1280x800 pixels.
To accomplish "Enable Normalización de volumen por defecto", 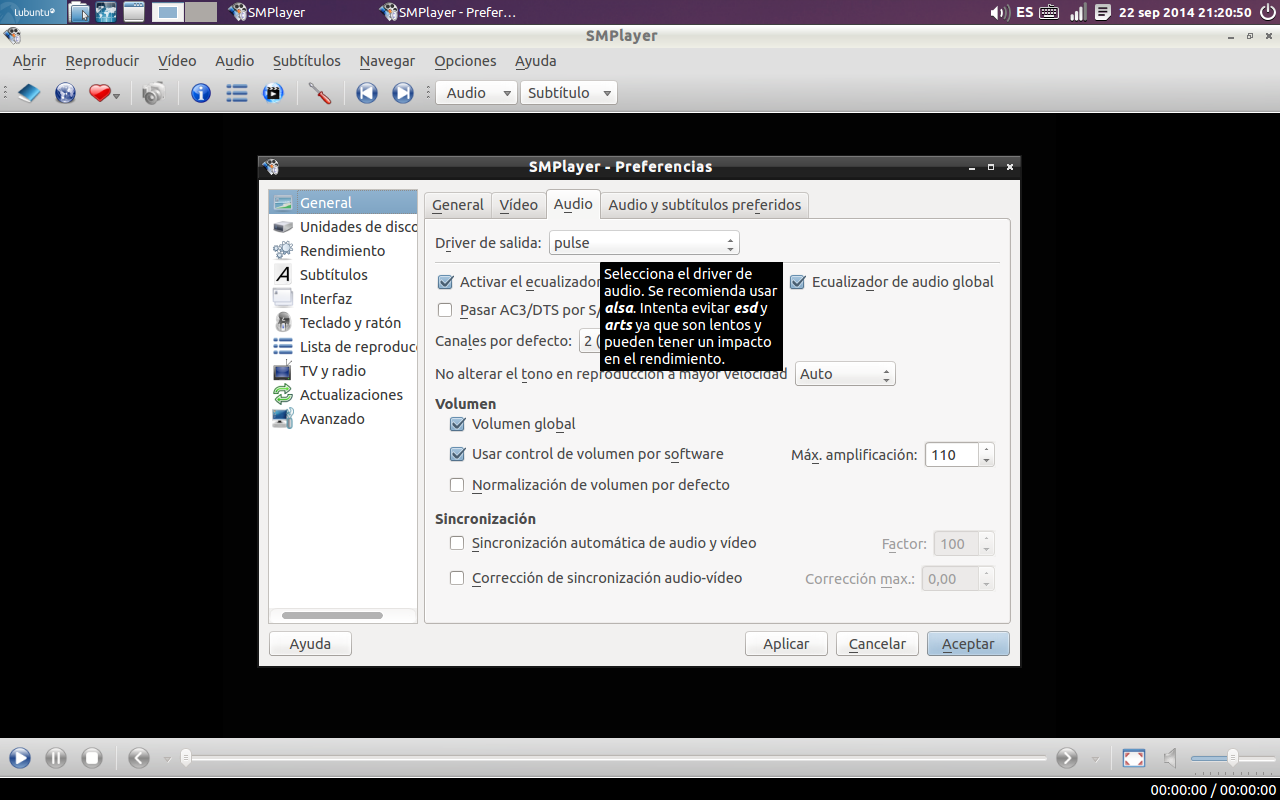I will (457, 484).
